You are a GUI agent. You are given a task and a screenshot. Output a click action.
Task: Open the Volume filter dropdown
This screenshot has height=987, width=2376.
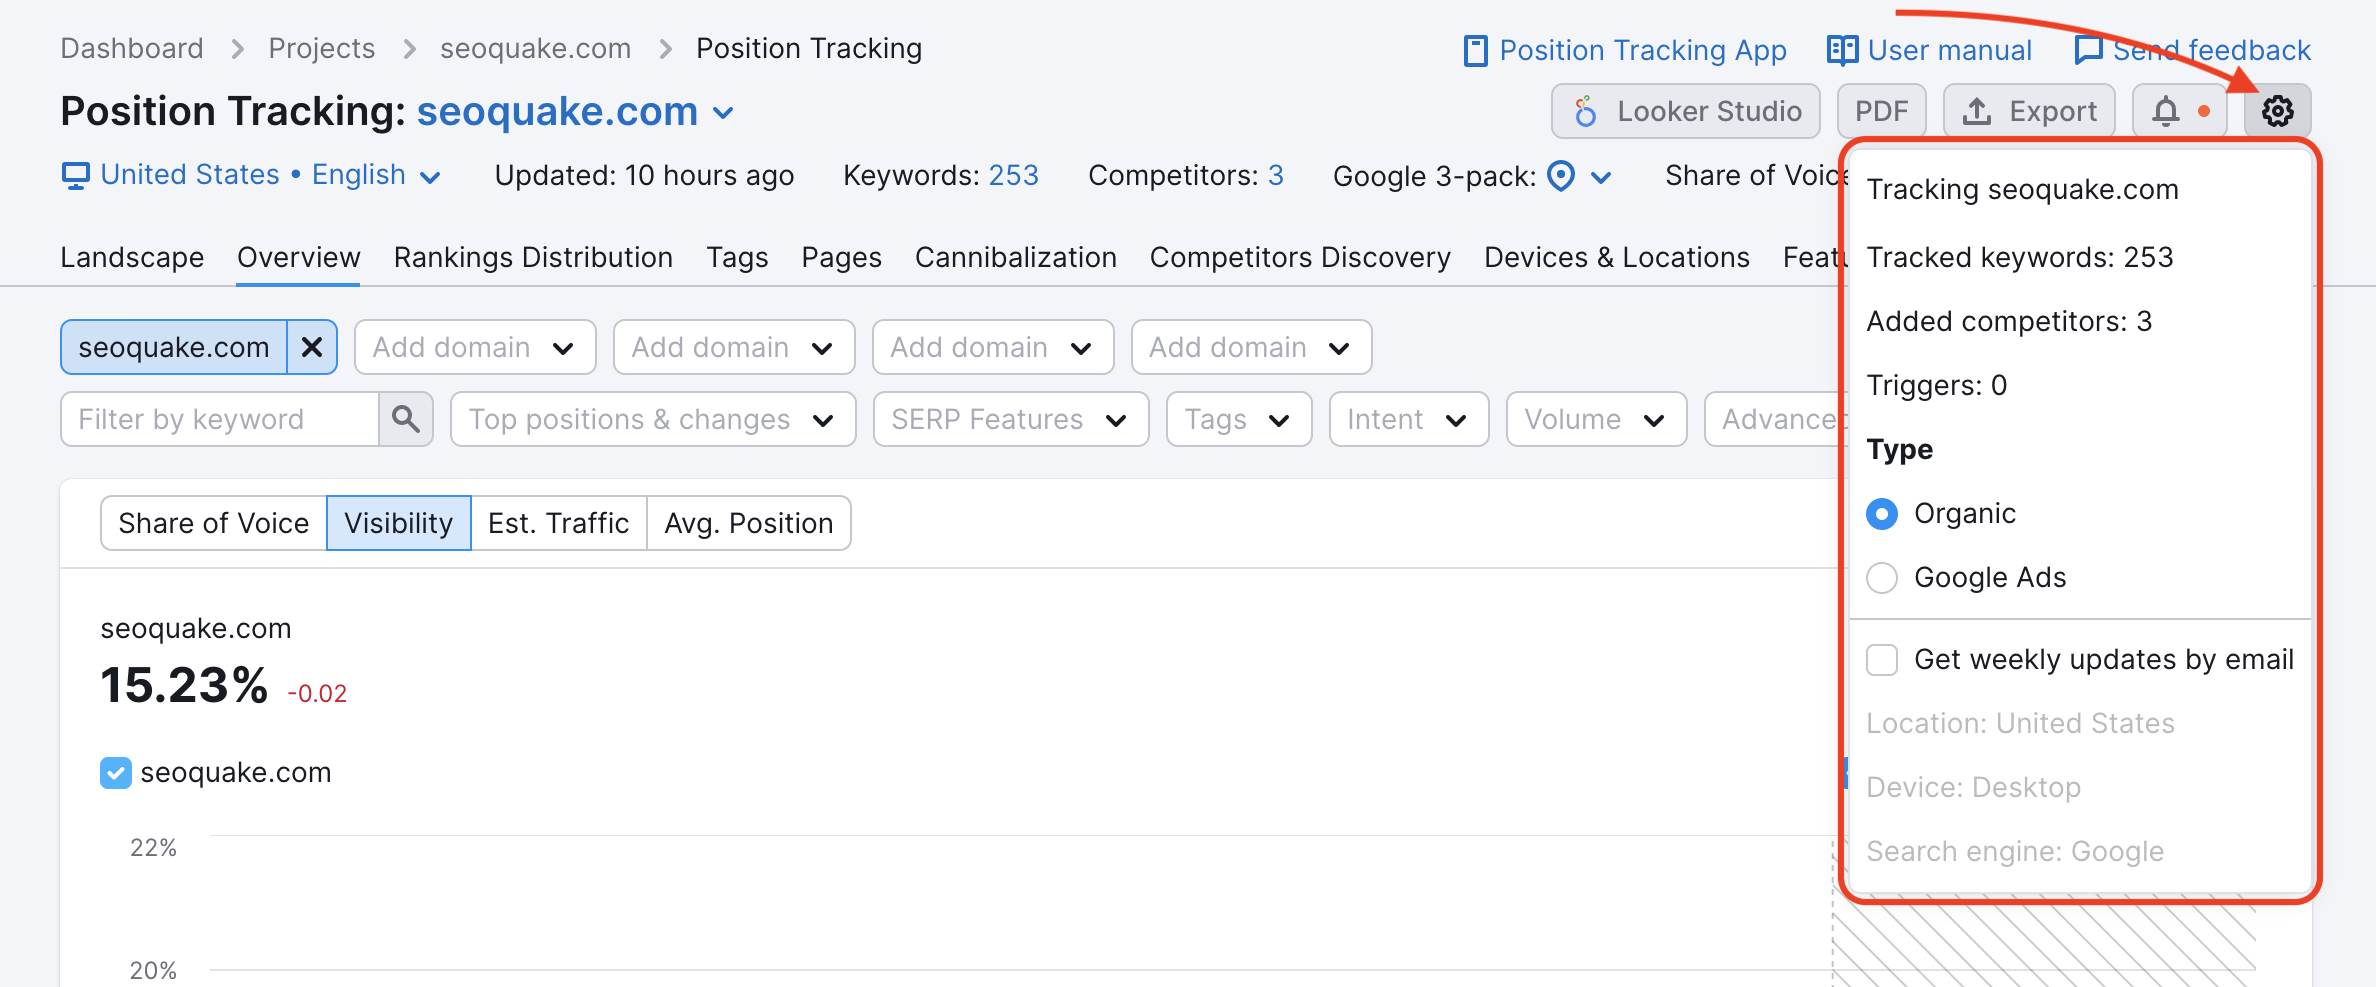pos(1596,419)
